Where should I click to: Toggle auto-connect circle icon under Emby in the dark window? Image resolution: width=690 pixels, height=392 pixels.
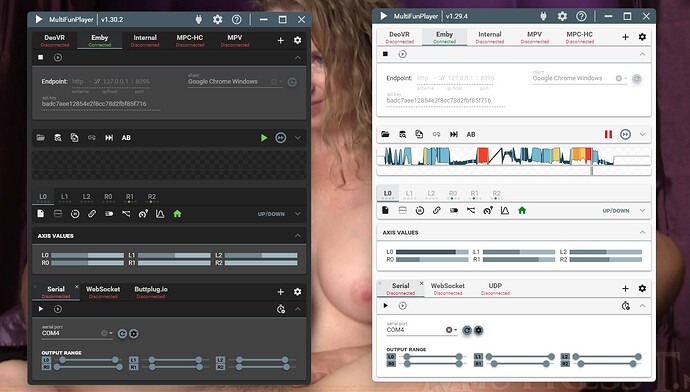tap(58, 57)
